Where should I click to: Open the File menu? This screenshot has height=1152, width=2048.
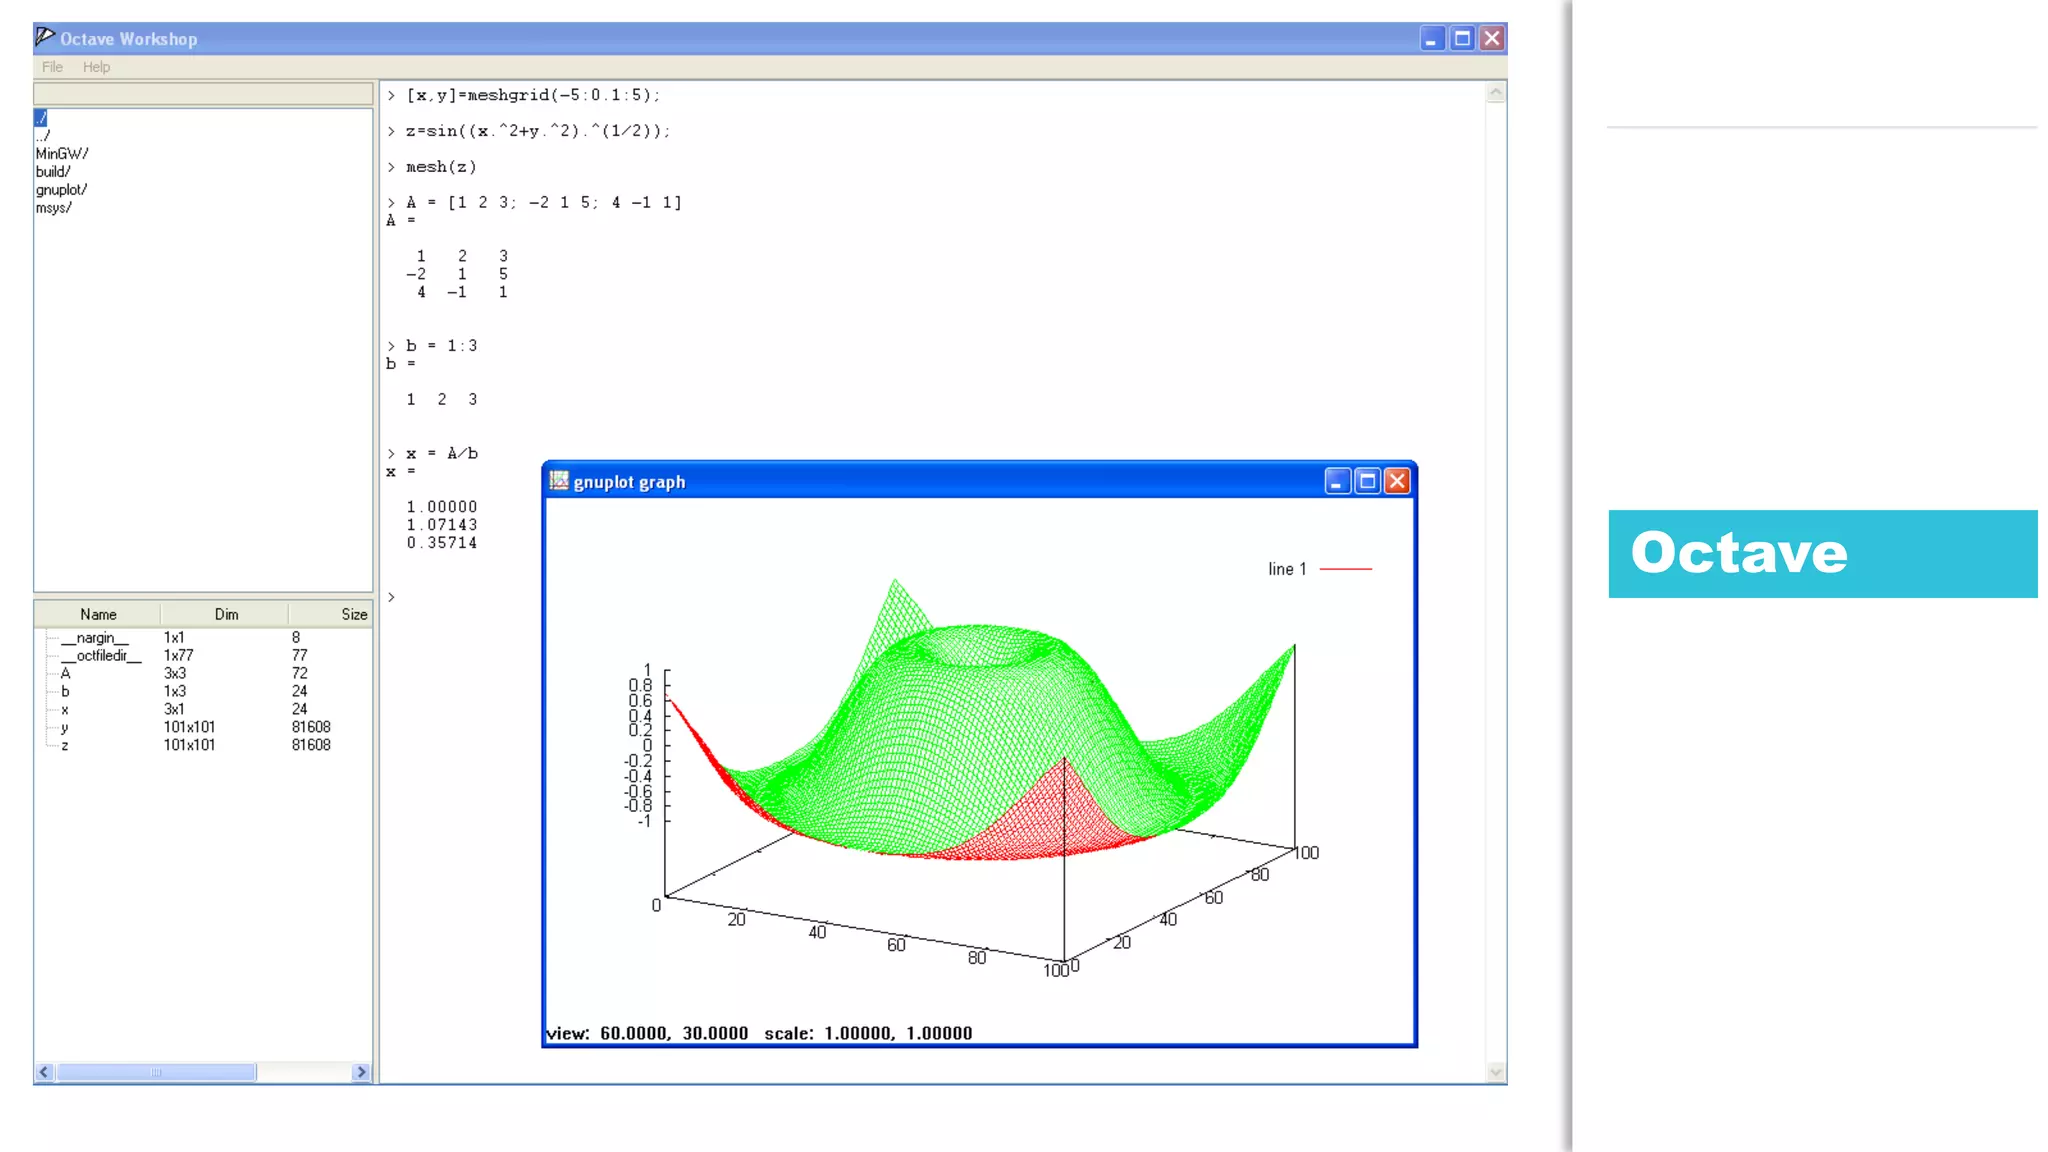pos(52,67)
